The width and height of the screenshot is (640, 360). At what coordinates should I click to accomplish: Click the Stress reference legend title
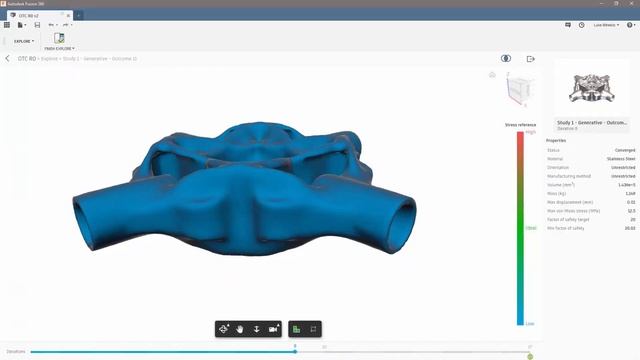point(520,125)
